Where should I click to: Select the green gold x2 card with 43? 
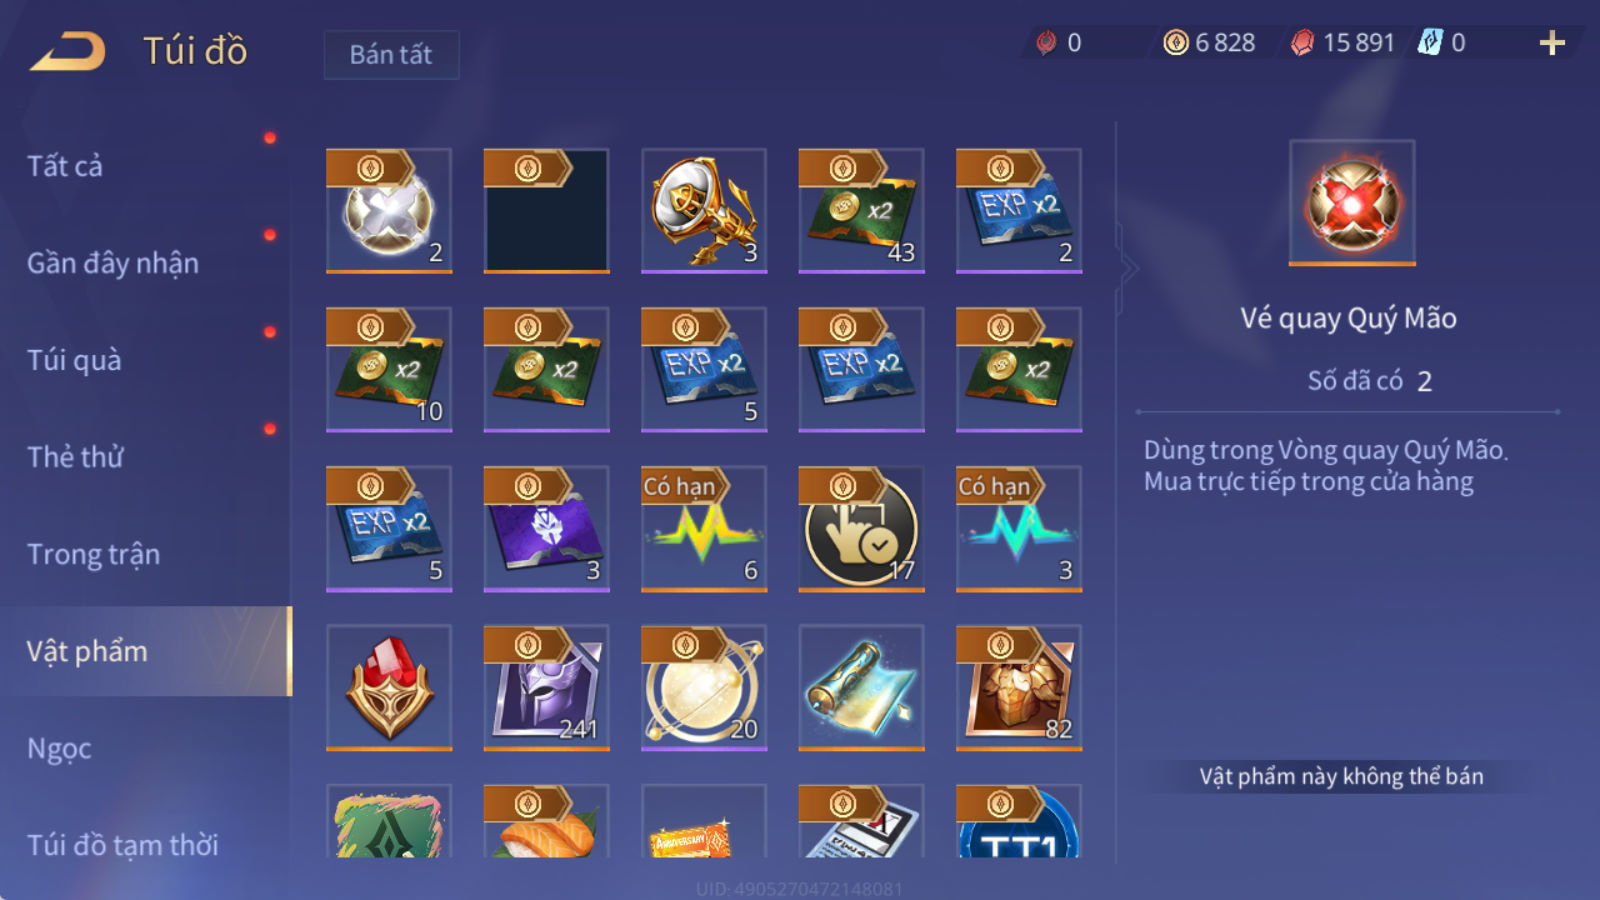click(x=861, y=211)
